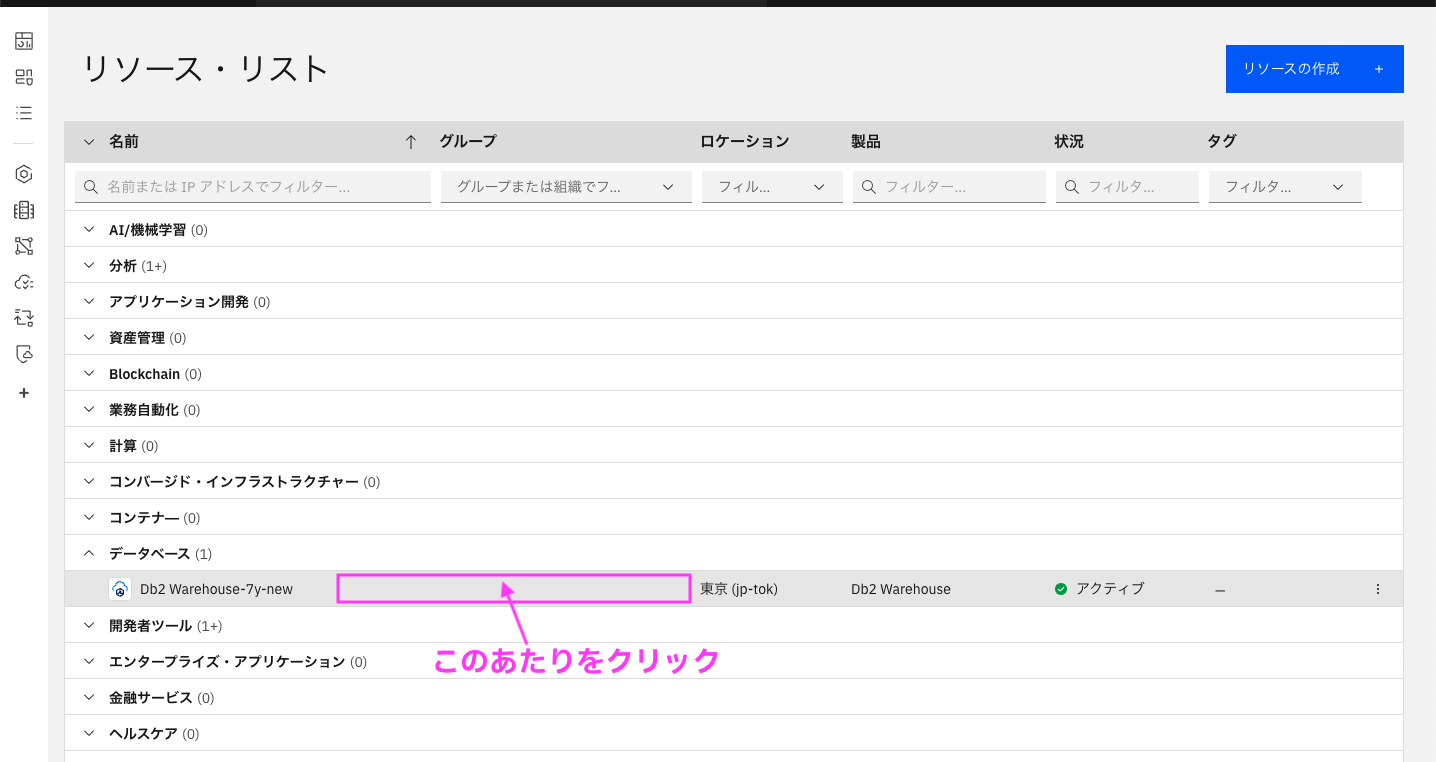Expand the アプリケーション開発 category
1436x762 pixels.
click(88, 302)
